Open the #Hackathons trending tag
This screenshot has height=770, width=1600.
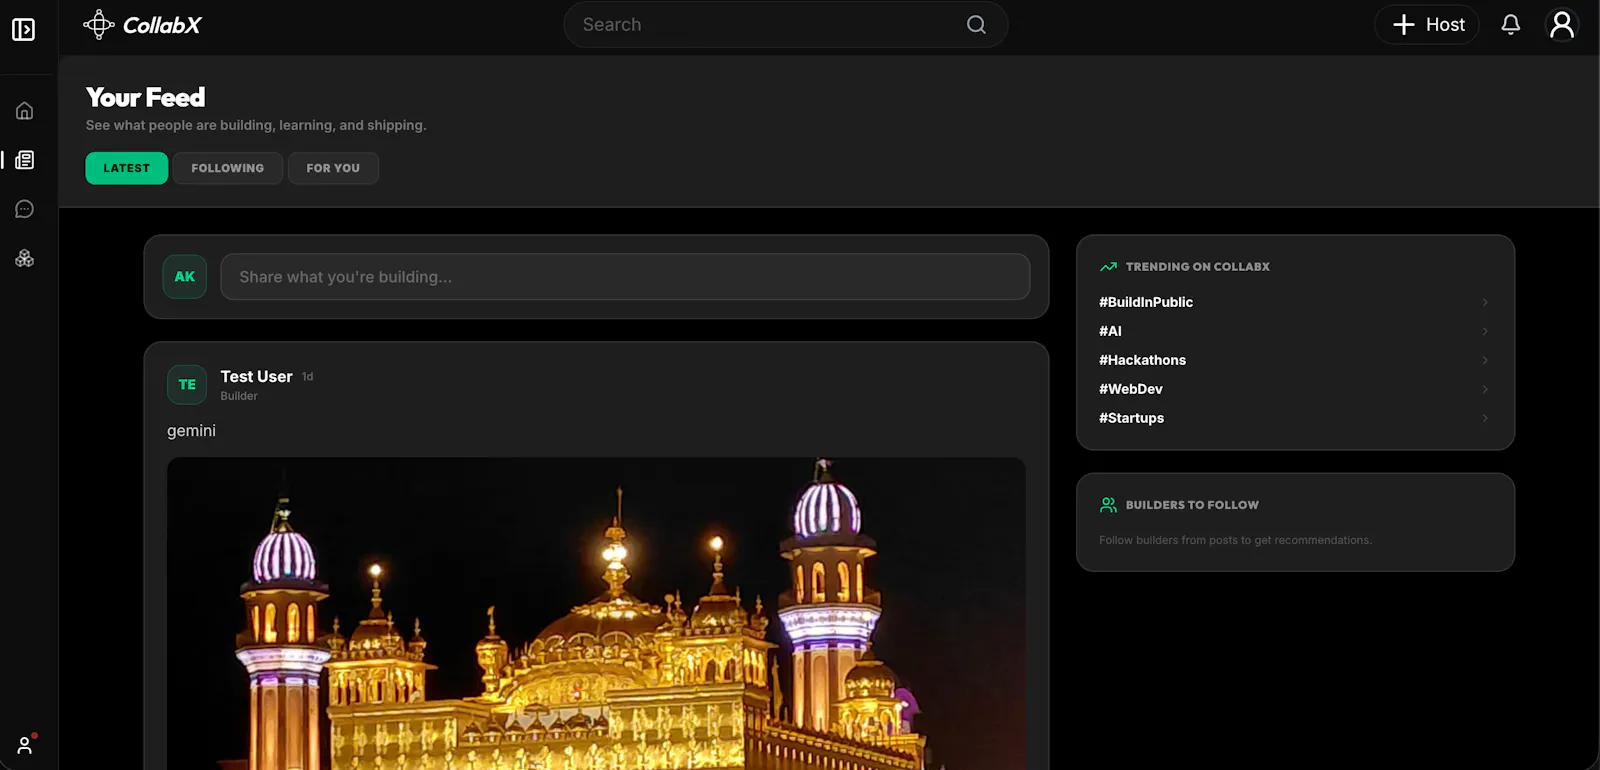[1142, 360]
